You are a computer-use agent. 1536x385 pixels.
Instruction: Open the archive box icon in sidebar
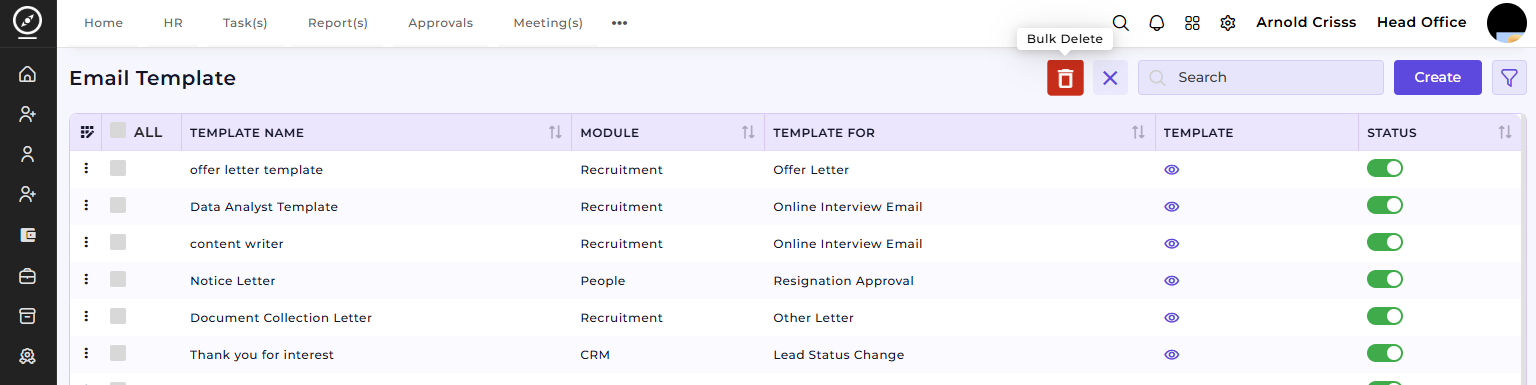[x=28, y=316]
